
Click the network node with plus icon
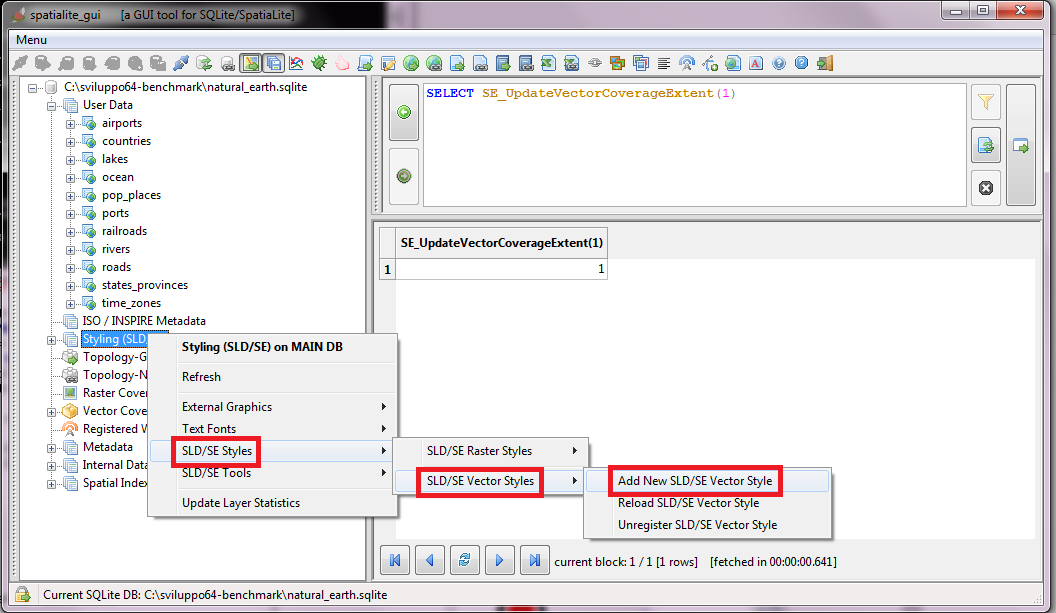(x=710, y=63)
